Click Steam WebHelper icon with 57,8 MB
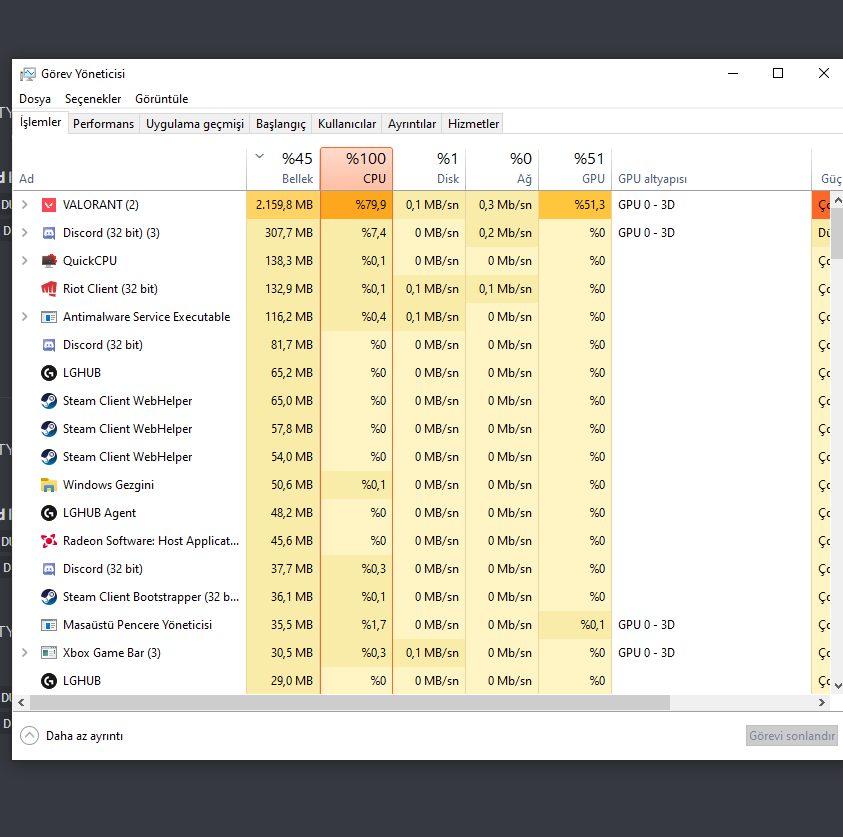Viewport: 843px width, 837px height. tap(49, 428)
